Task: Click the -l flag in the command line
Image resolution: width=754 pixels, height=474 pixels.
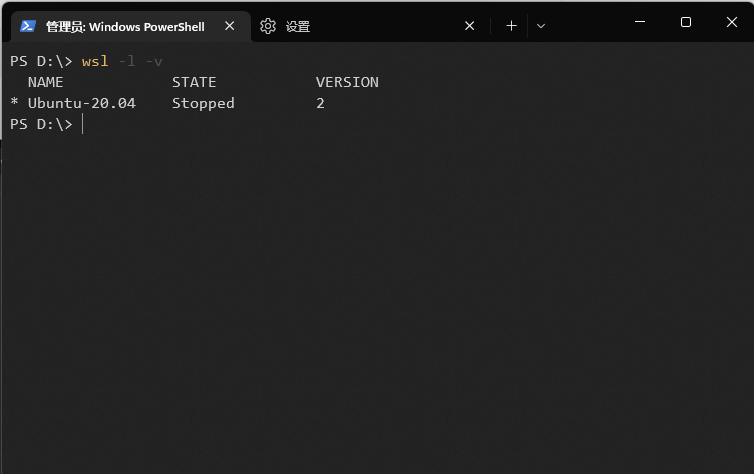Action: pos(127,62)
